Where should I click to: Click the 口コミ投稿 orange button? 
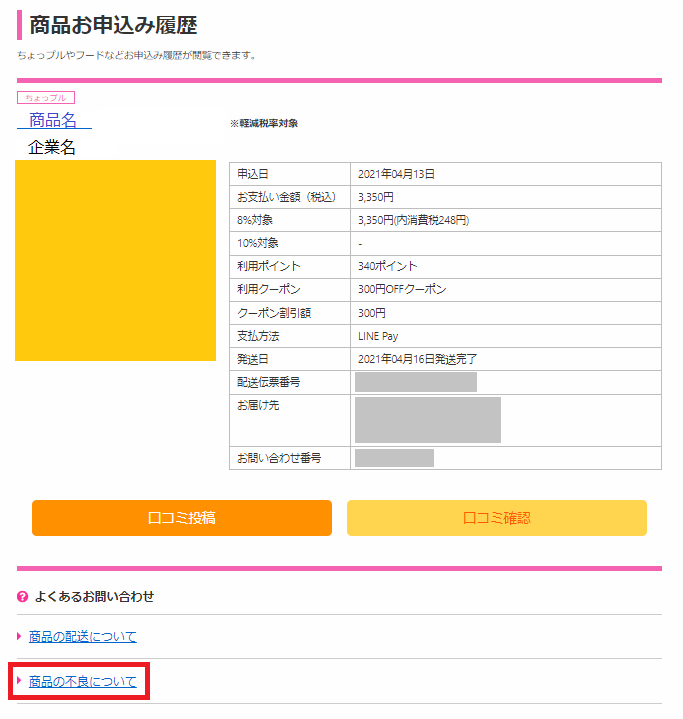pyautogui.click(x=182, y=518)
